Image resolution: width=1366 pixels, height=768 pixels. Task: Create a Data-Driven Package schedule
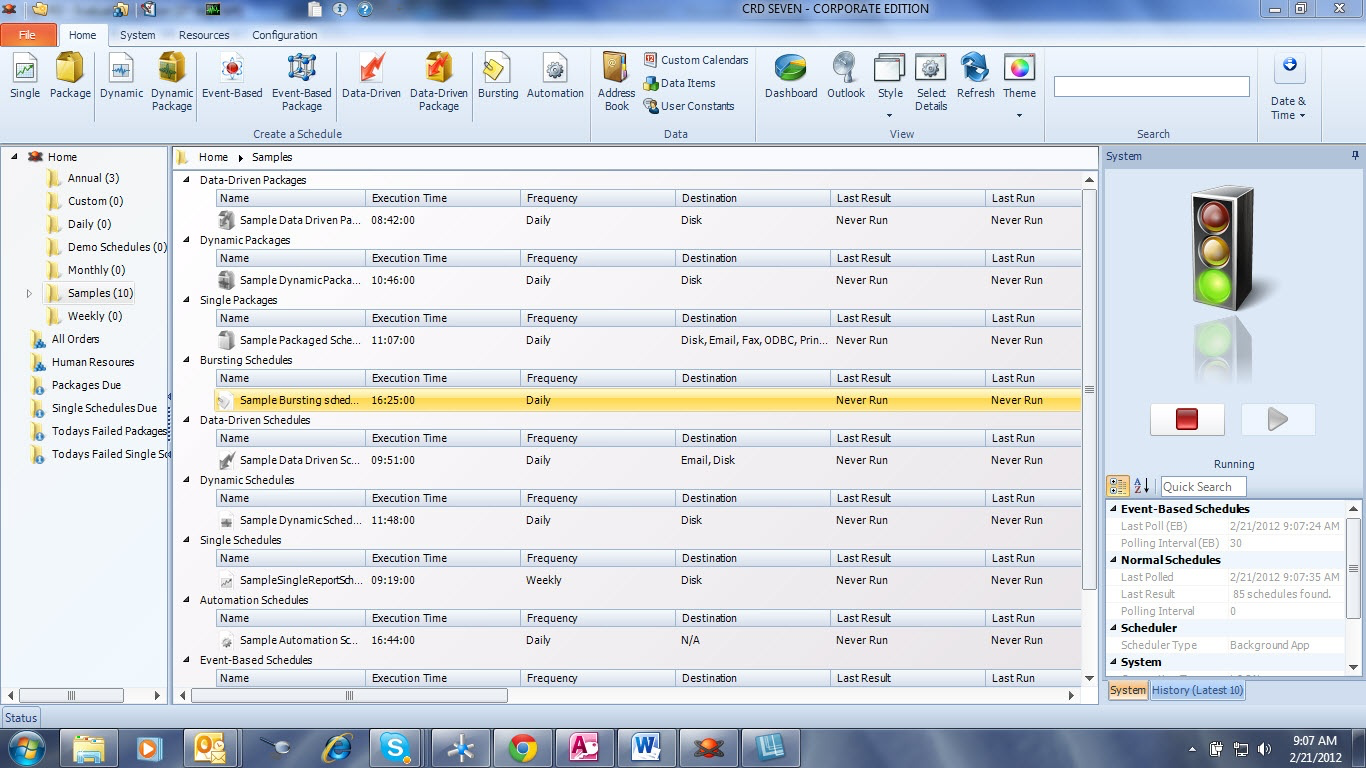pyautogui.click(x=438, y=80)
